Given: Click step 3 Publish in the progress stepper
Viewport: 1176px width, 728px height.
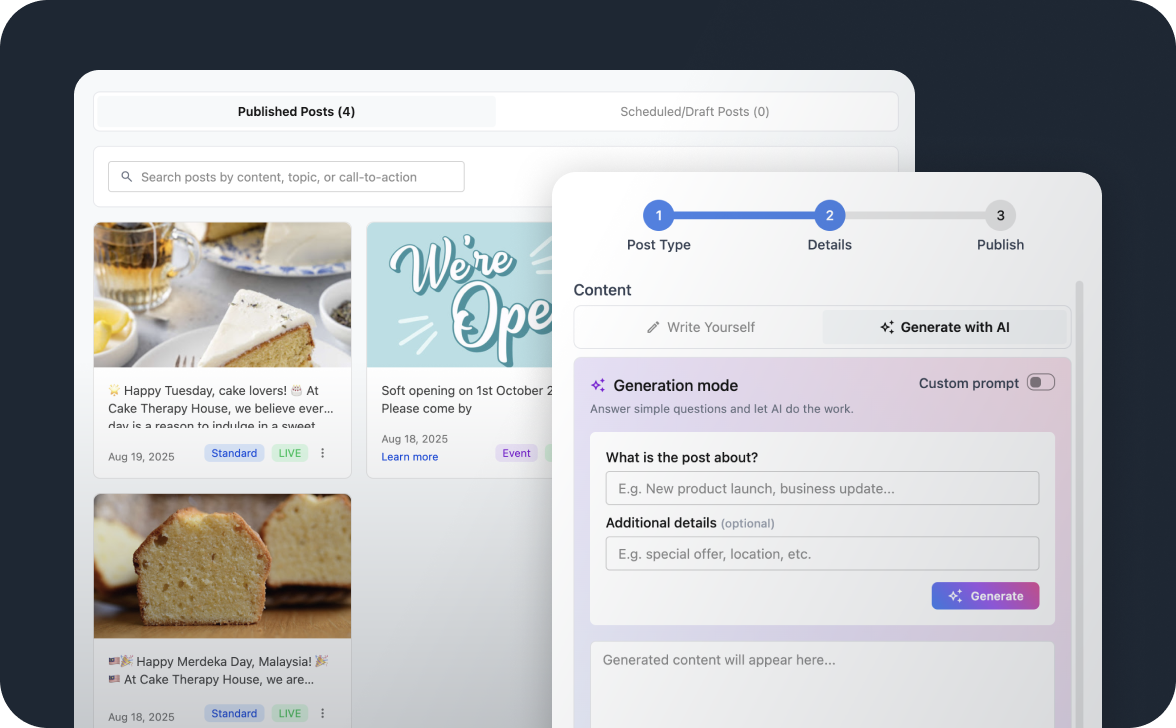Looking at the screenshot, I should [x=1000, y=215].
